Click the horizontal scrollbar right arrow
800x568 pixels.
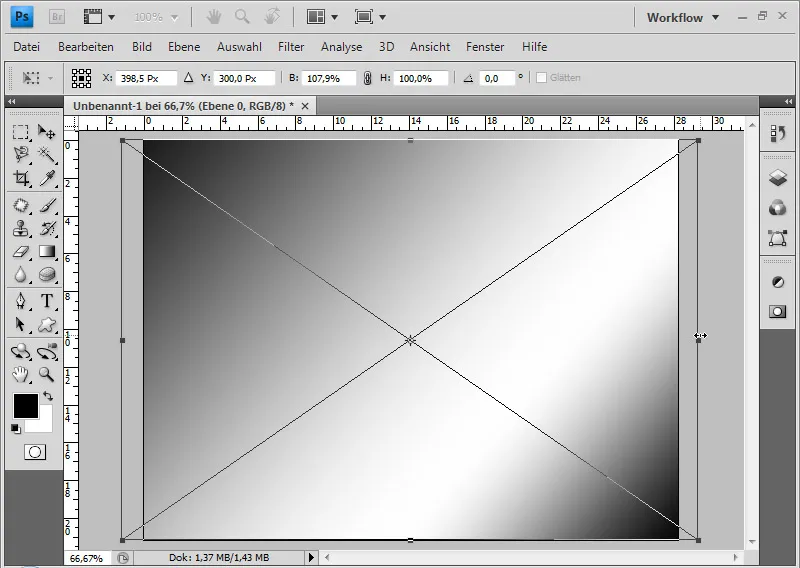coord(735,557)
